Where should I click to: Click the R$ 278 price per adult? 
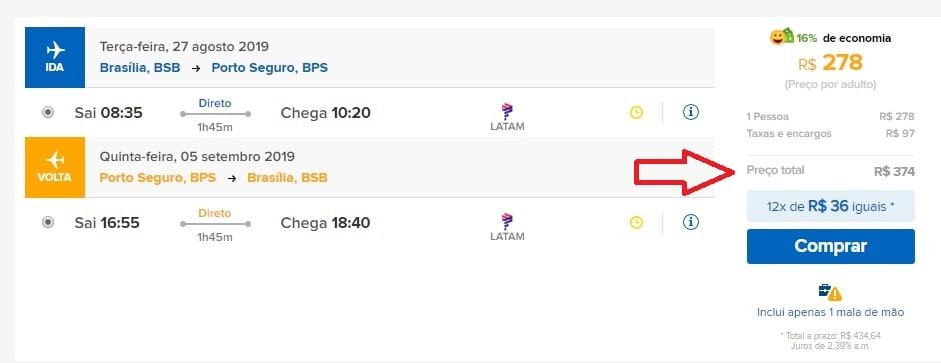coord(831,62)
